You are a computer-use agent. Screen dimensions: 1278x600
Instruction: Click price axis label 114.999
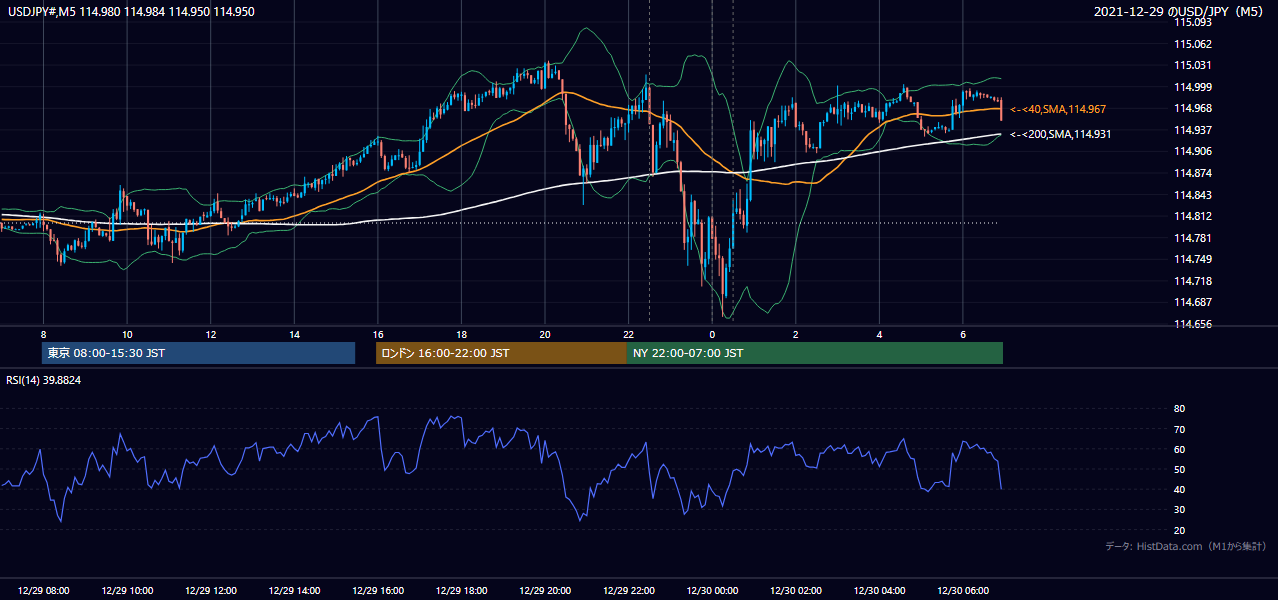pos(1193,87)
